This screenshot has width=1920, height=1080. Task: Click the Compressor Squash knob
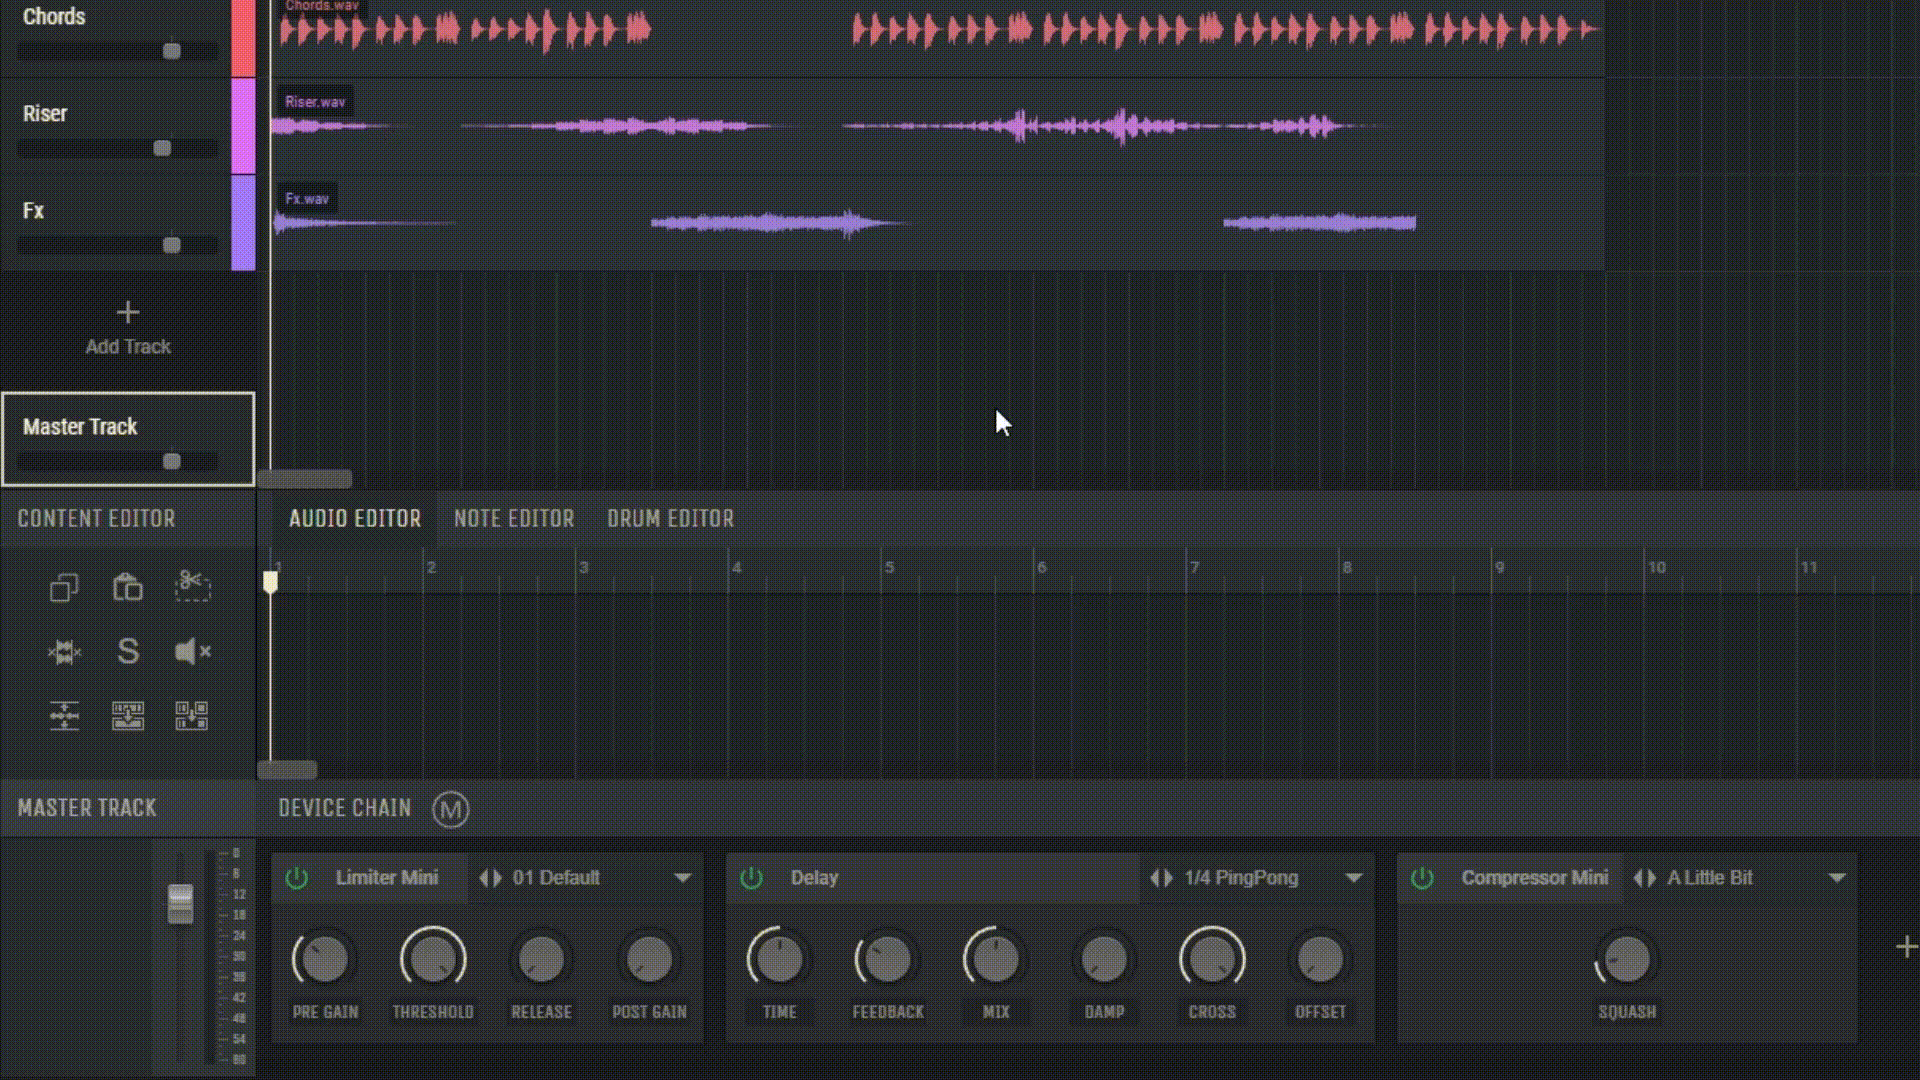click(x=1627, y=960)
